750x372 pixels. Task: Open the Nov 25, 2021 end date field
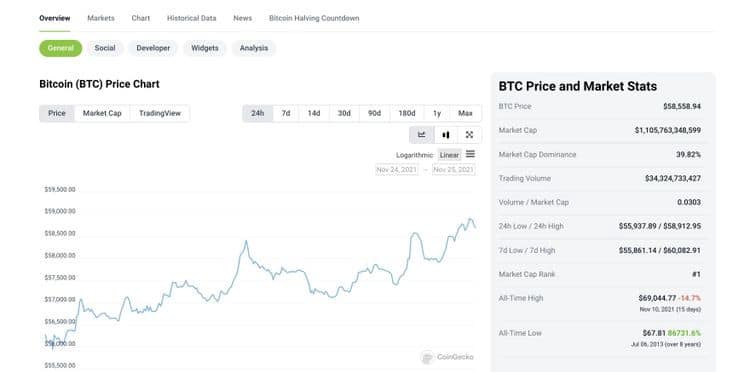tap(453, 170)
